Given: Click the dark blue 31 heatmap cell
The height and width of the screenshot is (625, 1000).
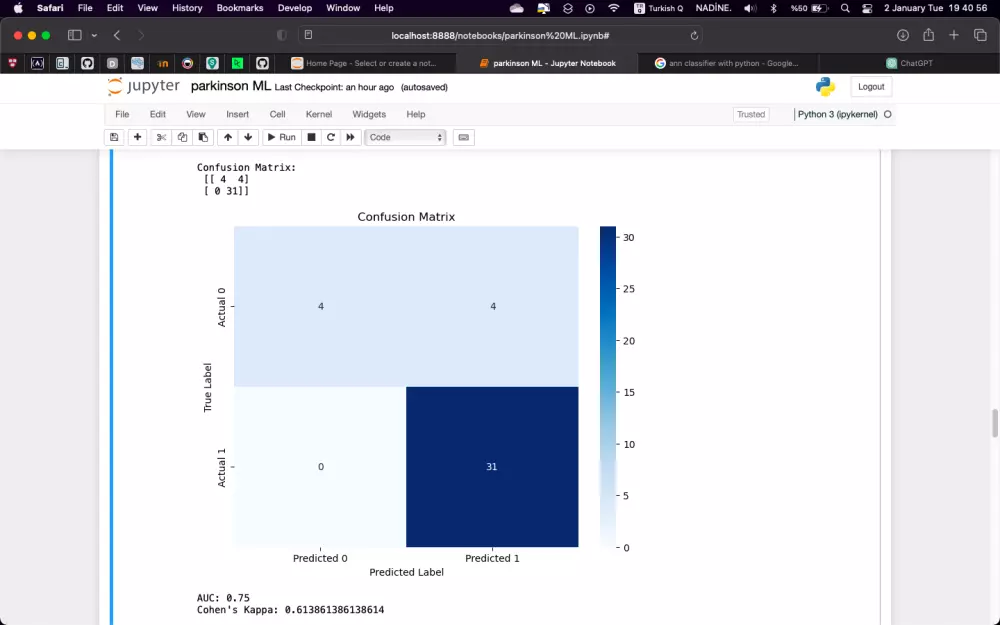Looking at the screenshot, I should click(x=492, y=467).
